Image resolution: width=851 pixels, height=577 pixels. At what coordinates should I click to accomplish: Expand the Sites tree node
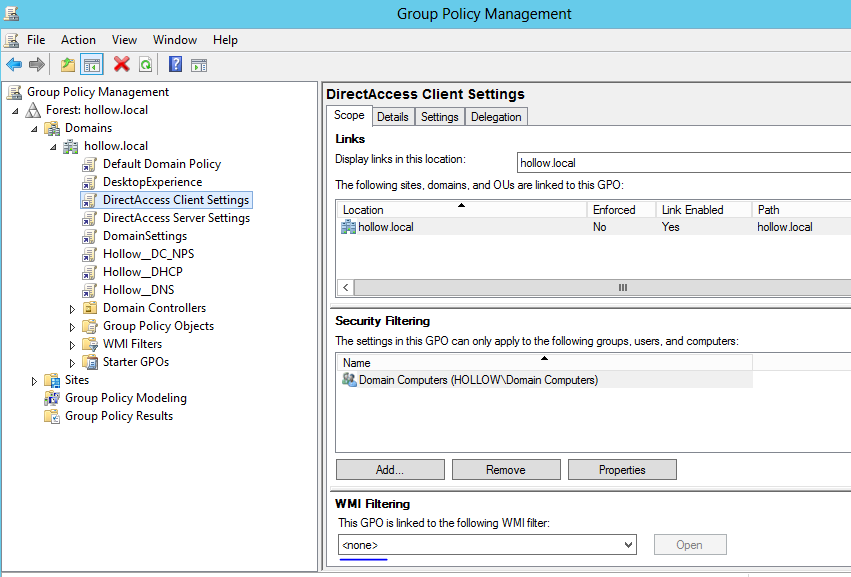click(x=34, y=381)
